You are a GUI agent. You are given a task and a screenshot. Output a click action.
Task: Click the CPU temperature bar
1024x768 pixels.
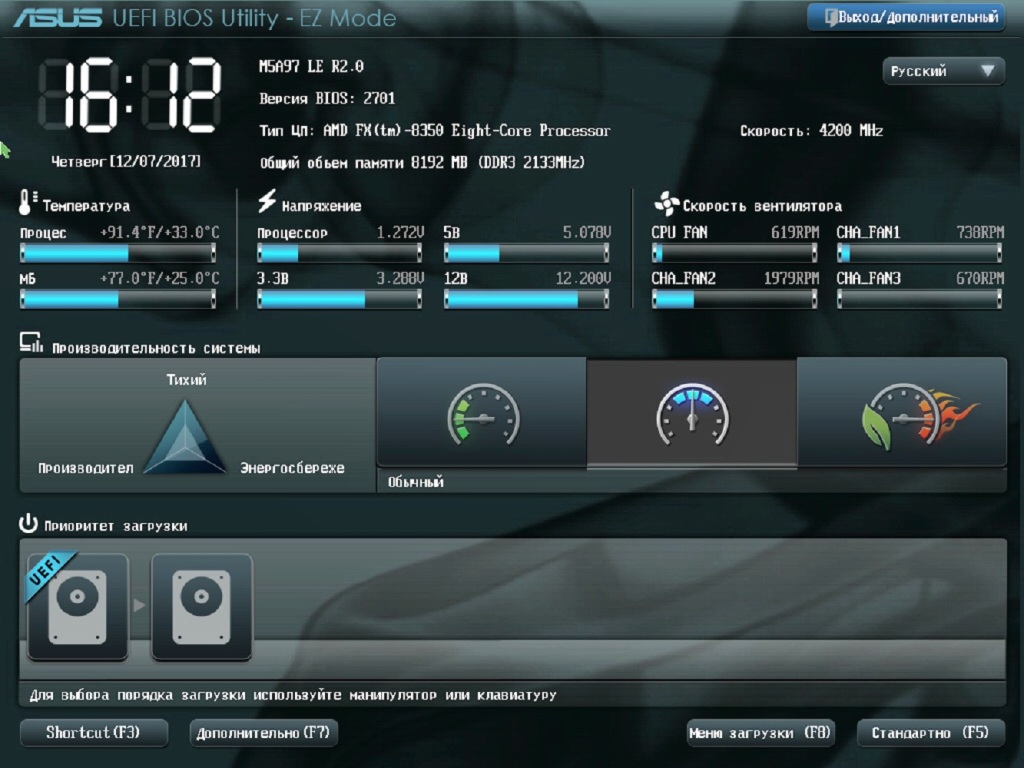click(118, 253)
